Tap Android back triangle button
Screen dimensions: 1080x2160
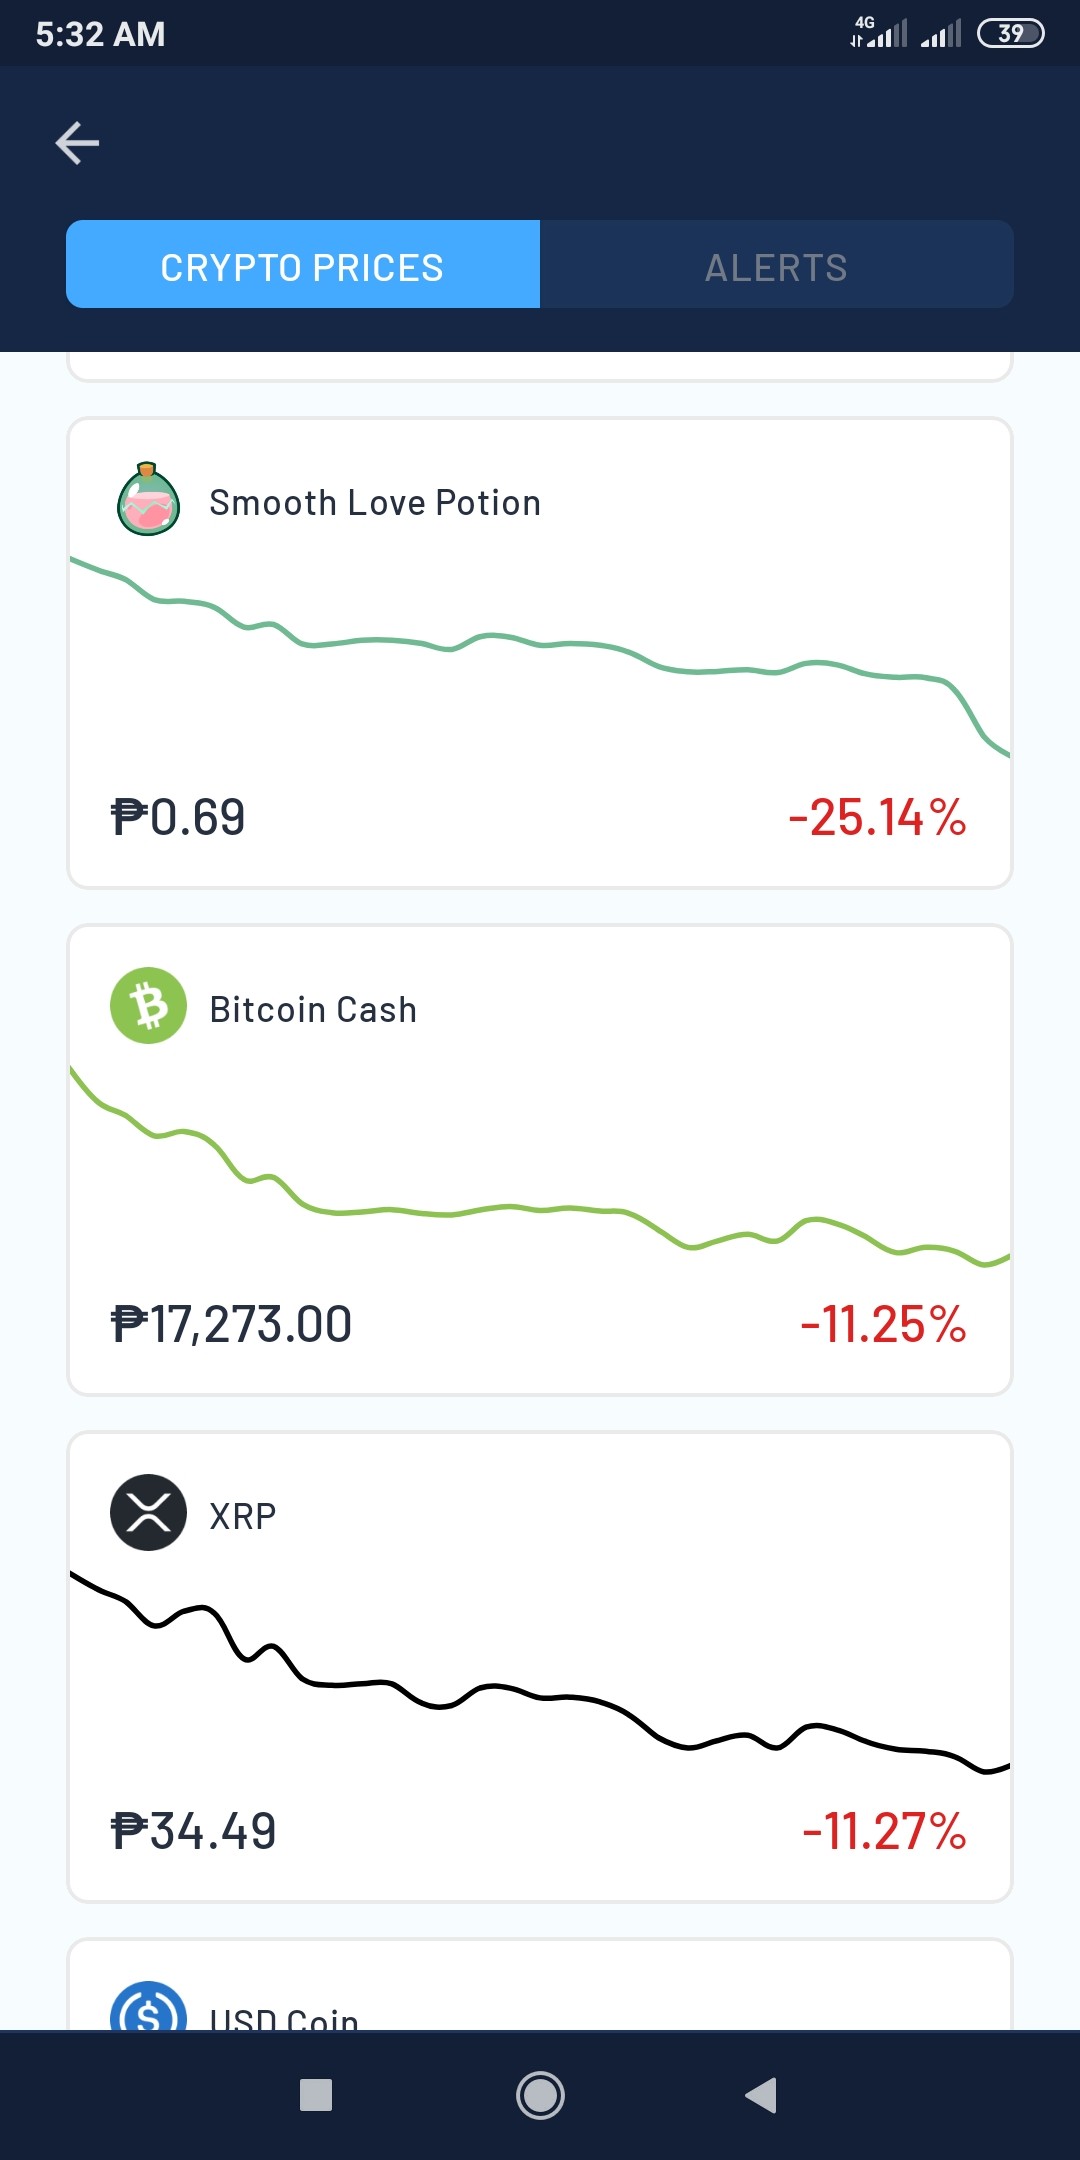click(761, 2095)
